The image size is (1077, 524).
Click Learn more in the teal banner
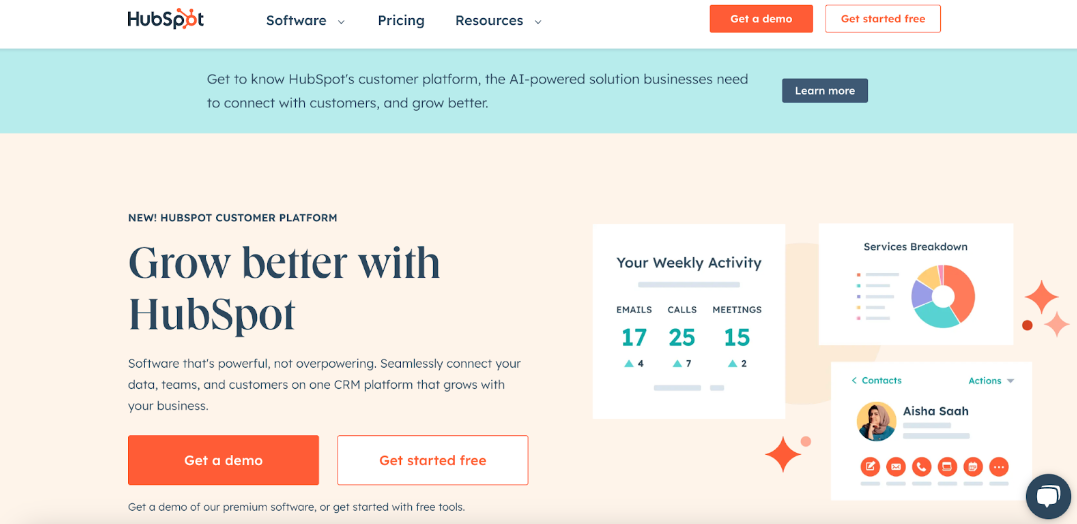[825, 91]
